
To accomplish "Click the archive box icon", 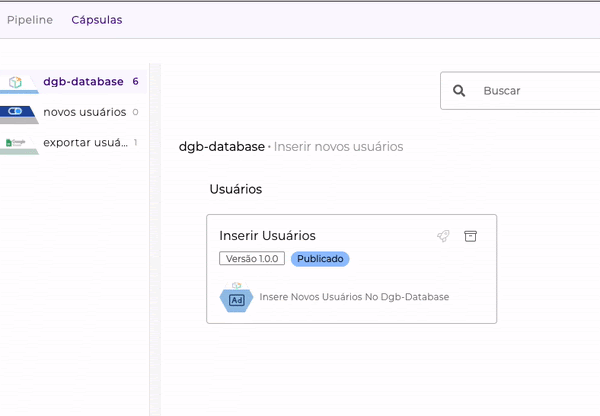I will coord(471,236).
